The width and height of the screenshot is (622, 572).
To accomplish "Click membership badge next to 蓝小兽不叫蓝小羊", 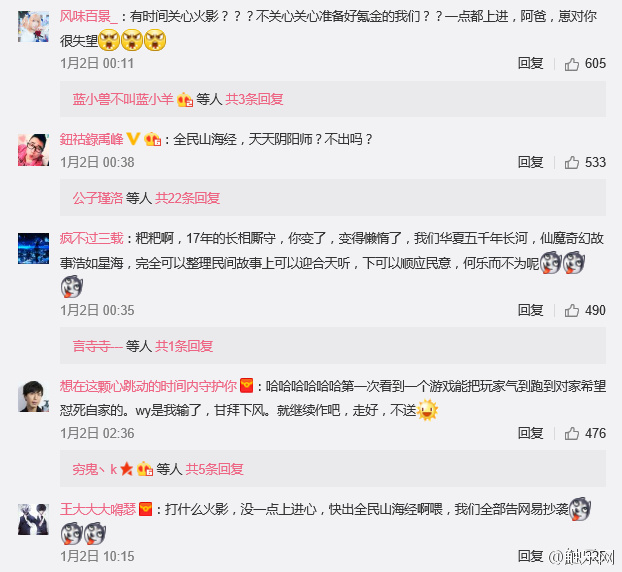I will pyautogui.click(x=184, y=99).
